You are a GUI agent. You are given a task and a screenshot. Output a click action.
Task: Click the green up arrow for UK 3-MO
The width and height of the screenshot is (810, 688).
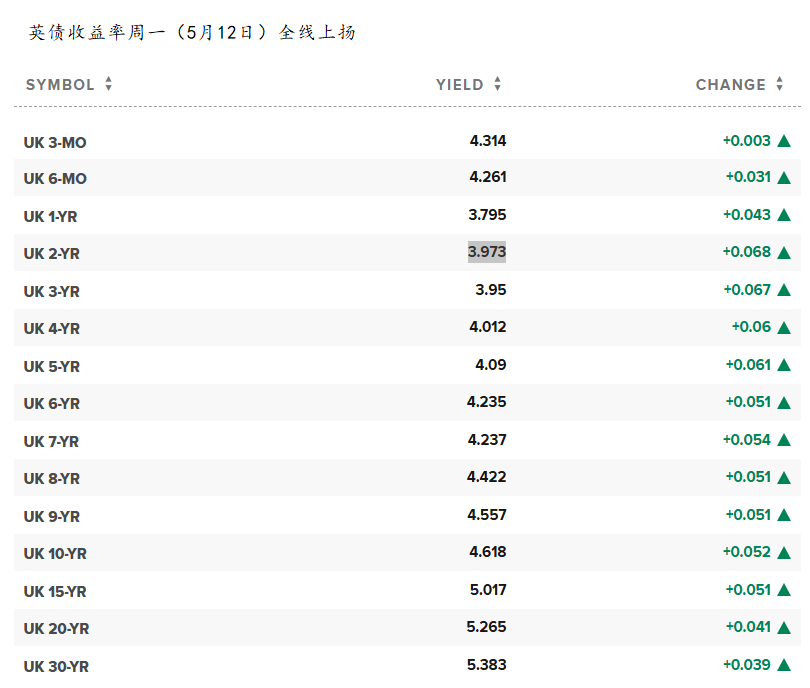point(784,141)
